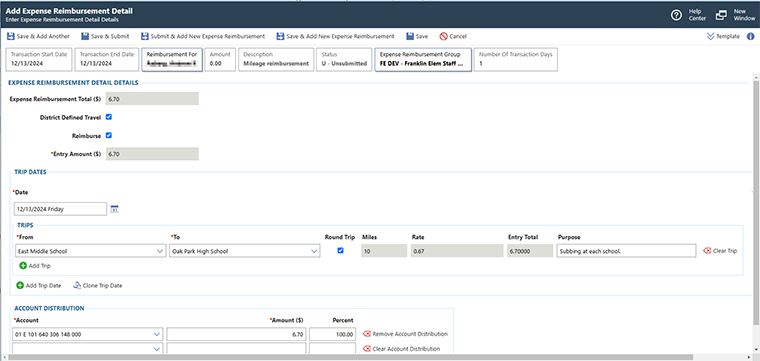Toggle the Reimburse checkbox
This screenshot has height=361, width=760.
click(109, 136)
